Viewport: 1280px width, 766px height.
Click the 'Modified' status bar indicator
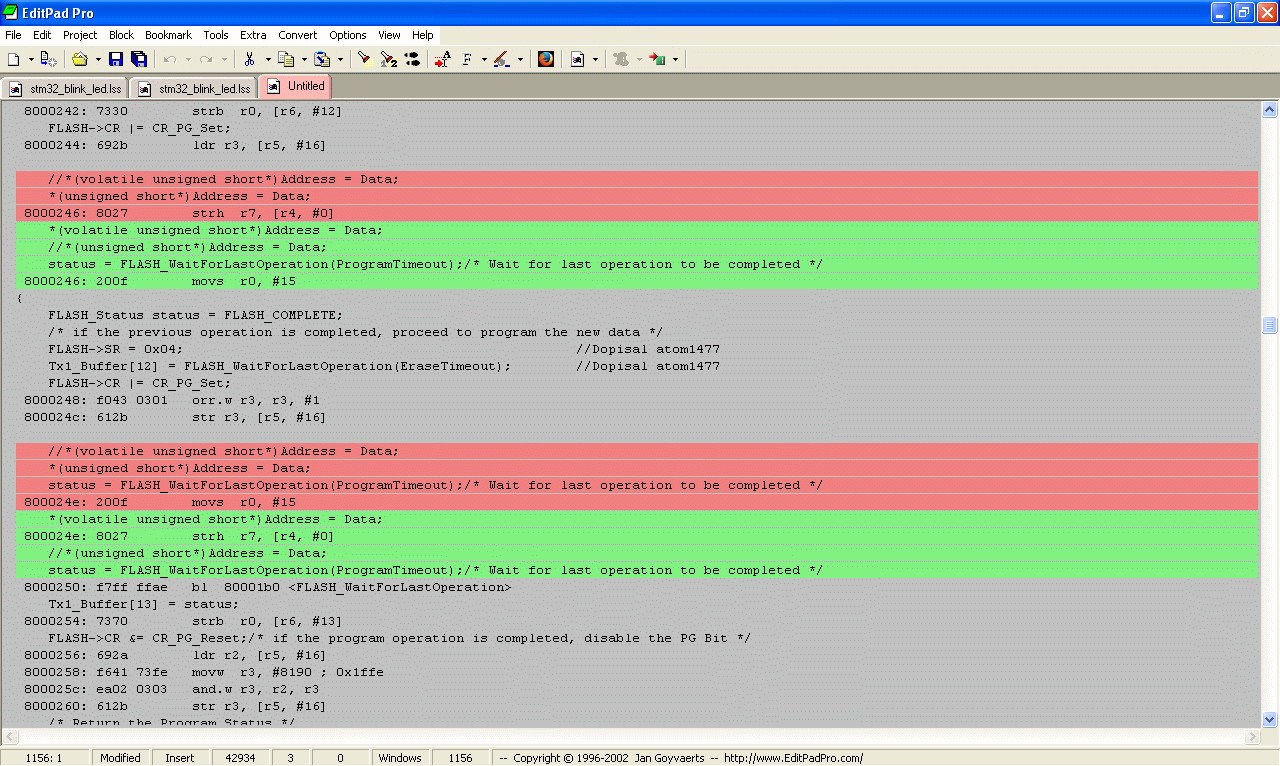pos(121,758)
